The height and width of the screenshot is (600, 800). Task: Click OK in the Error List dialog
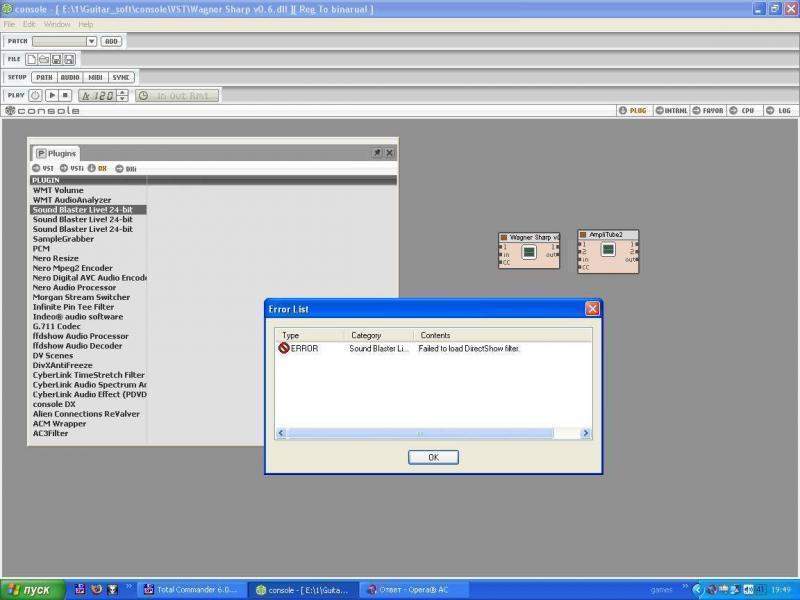pyautogui.click(x=433, y=457)
